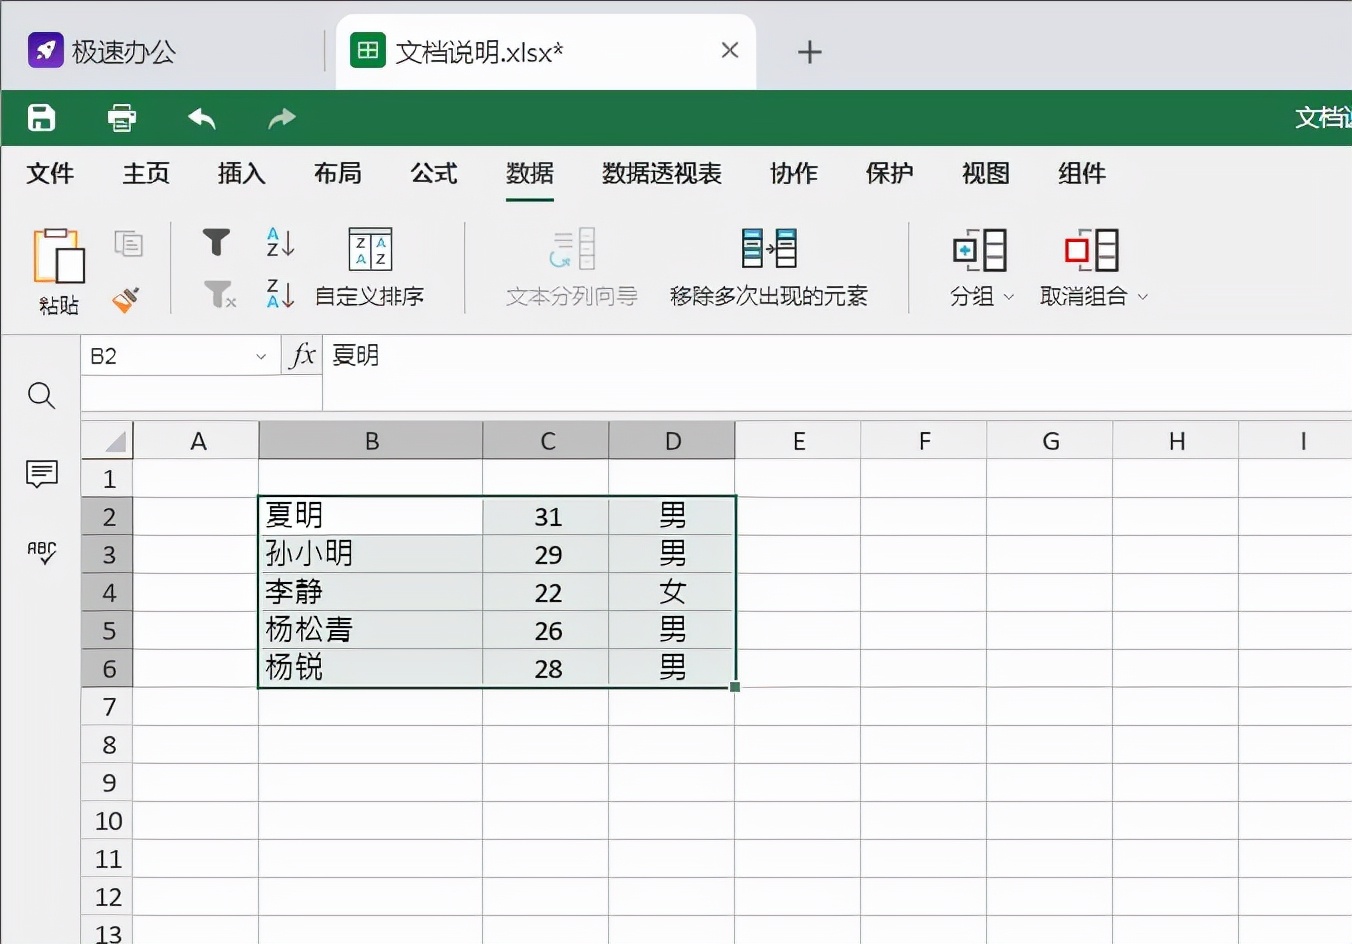Click the Copy icon next to Paste
Screen dimensions: 1352x944
pyautogui.click(x=128, y=243)
